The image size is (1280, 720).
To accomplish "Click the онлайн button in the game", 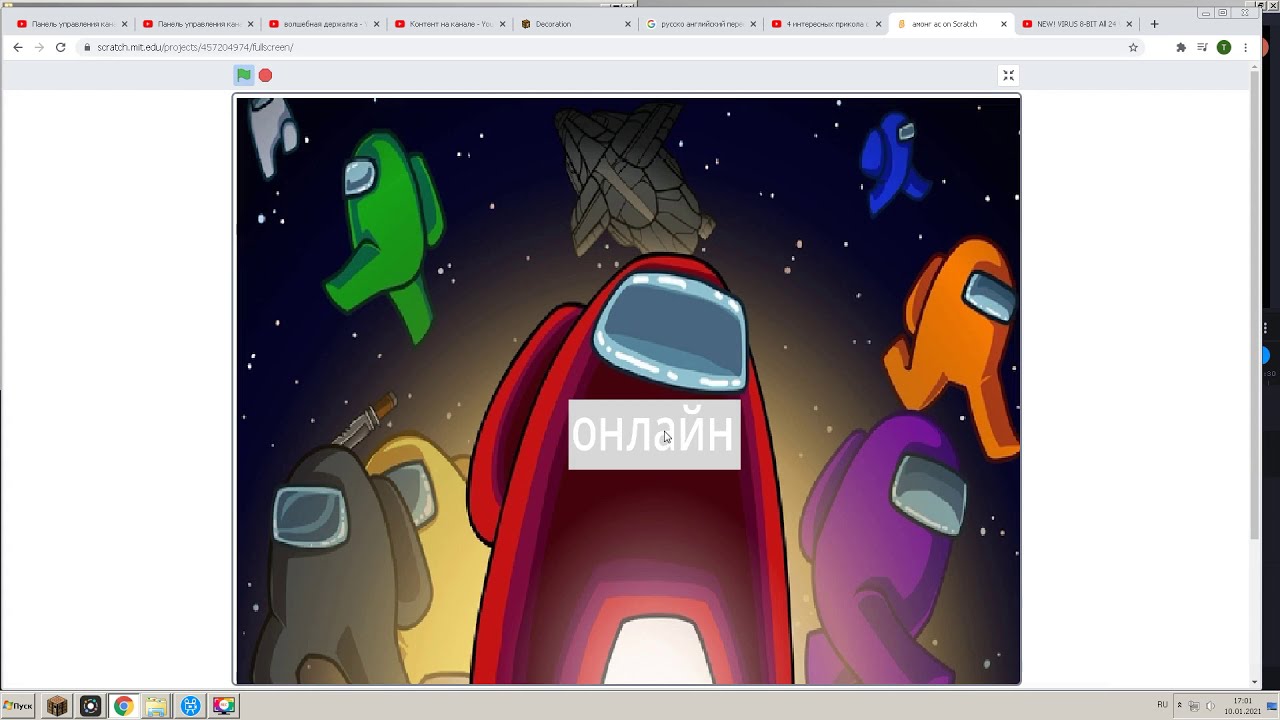I will click(654, 434).
